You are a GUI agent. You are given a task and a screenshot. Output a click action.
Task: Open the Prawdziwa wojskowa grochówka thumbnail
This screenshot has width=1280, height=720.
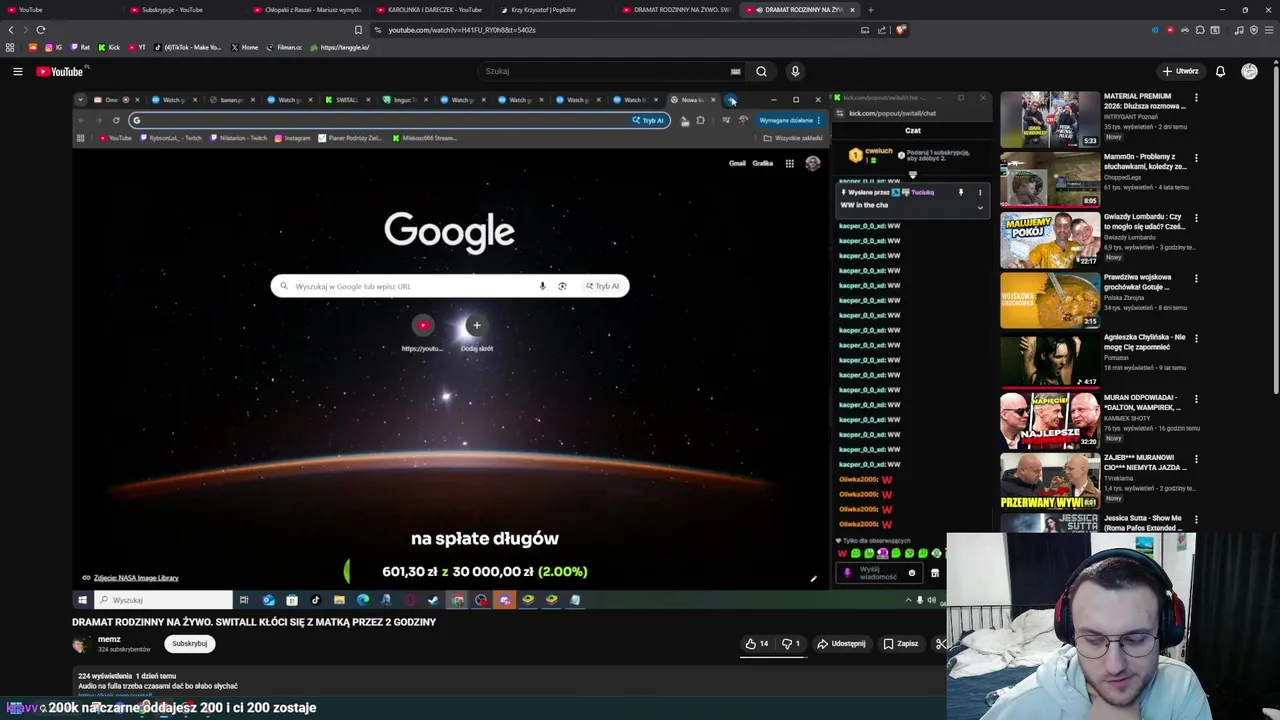1050,300
